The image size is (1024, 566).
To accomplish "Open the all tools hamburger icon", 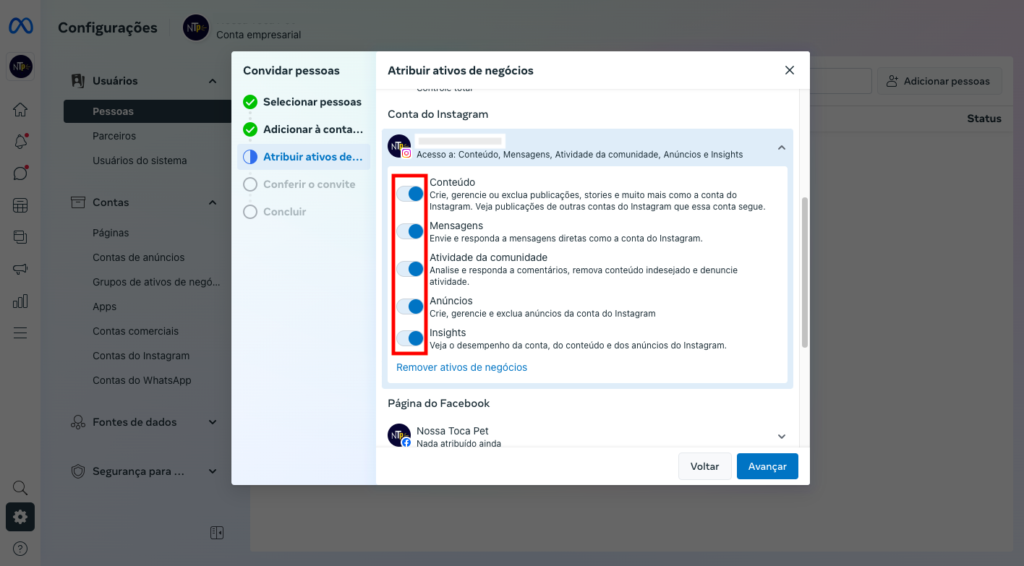I will (x=20, y=333).
